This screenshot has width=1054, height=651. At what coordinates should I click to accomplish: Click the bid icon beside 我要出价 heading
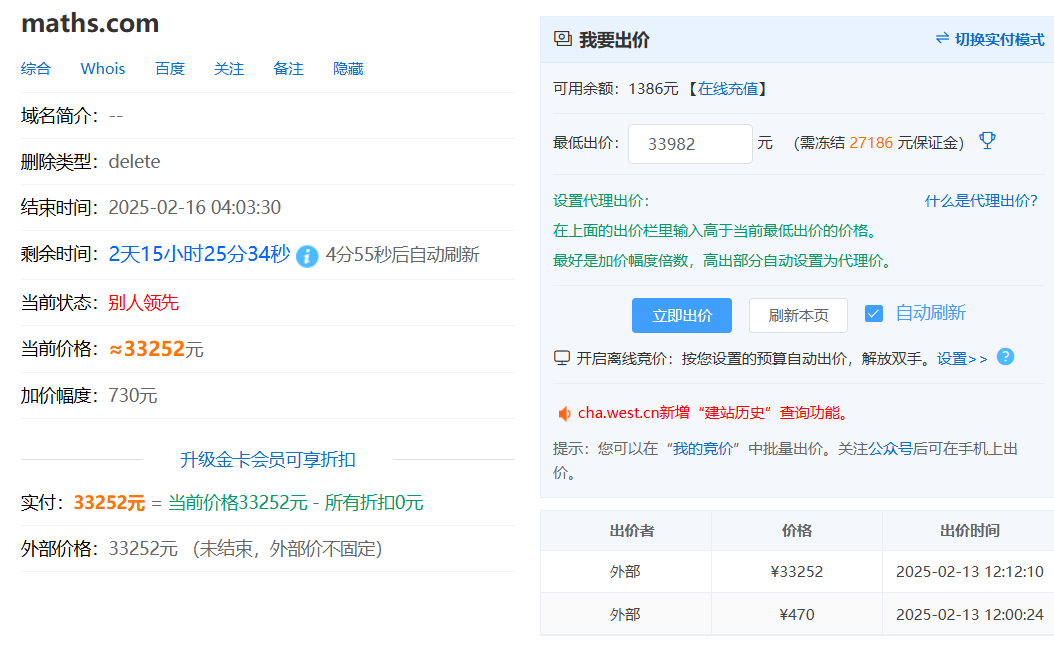[x=563, y=39]
